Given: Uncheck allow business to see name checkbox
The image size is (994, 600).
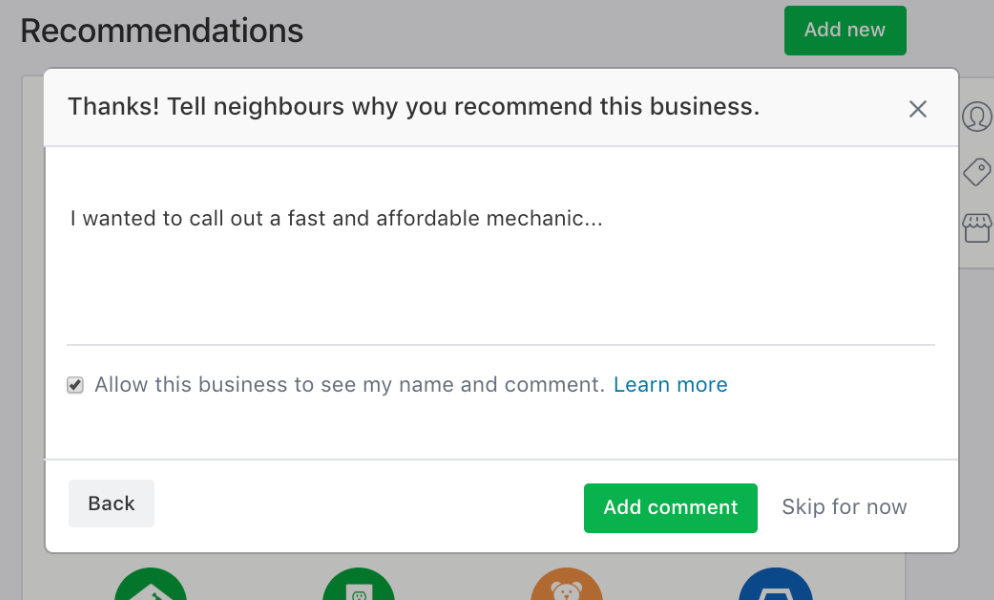Looking at the screenshot, I should click(75, 385).
